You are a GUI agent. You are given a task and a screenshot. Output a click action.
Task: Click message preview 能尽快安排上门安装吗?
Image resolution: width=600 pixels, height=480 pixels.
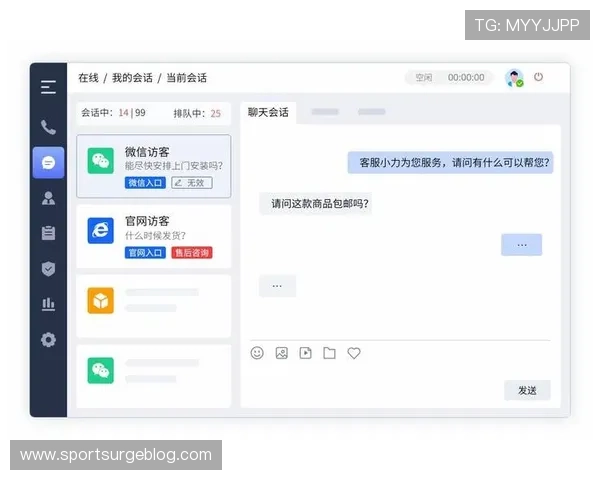click(x=174, y=166)
